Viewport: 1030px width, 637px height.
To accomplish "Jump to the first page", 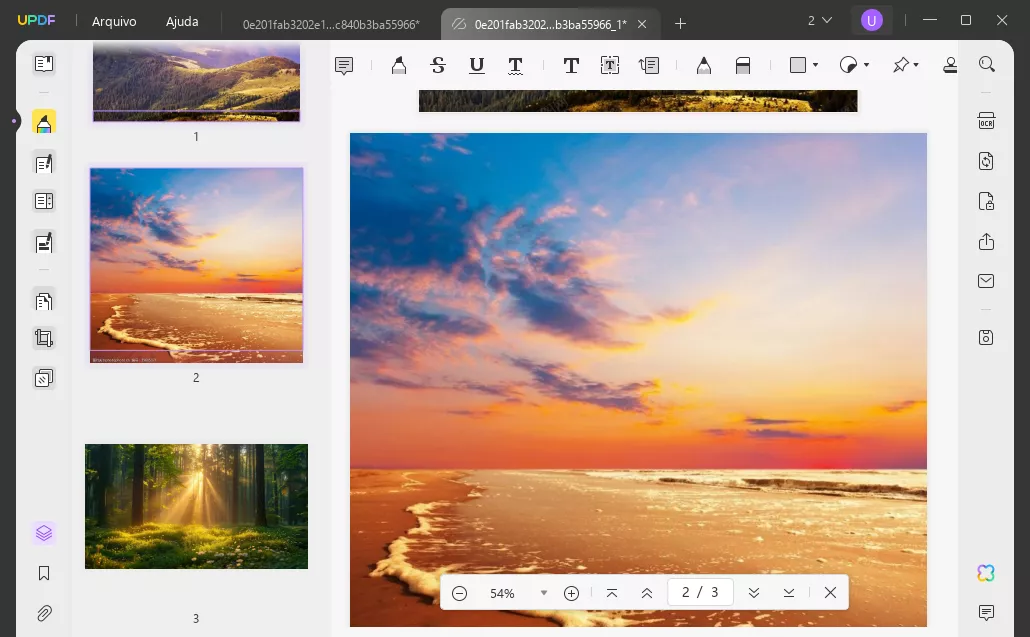I will (612, 593).
